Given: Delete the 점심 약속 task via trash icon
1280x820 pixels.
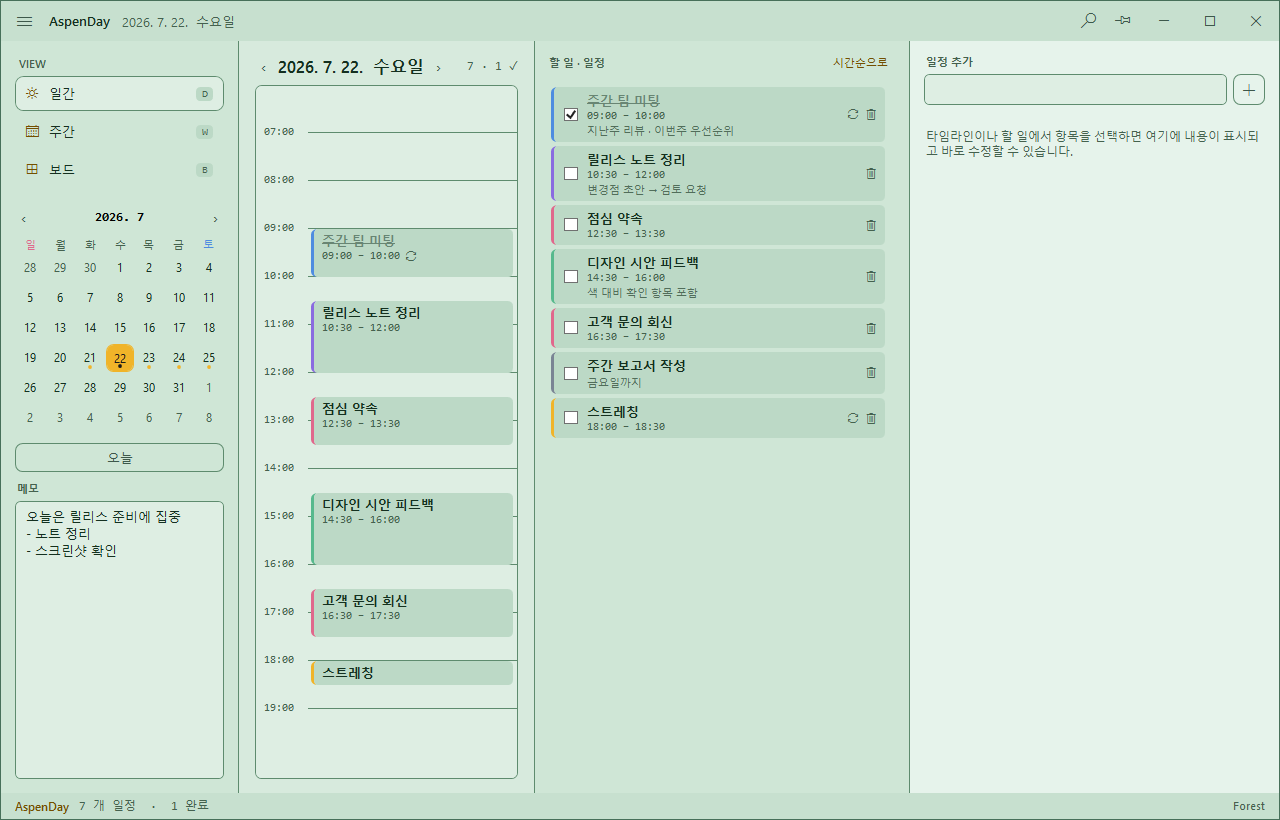Looking at the screenshot, I should 871,225.
